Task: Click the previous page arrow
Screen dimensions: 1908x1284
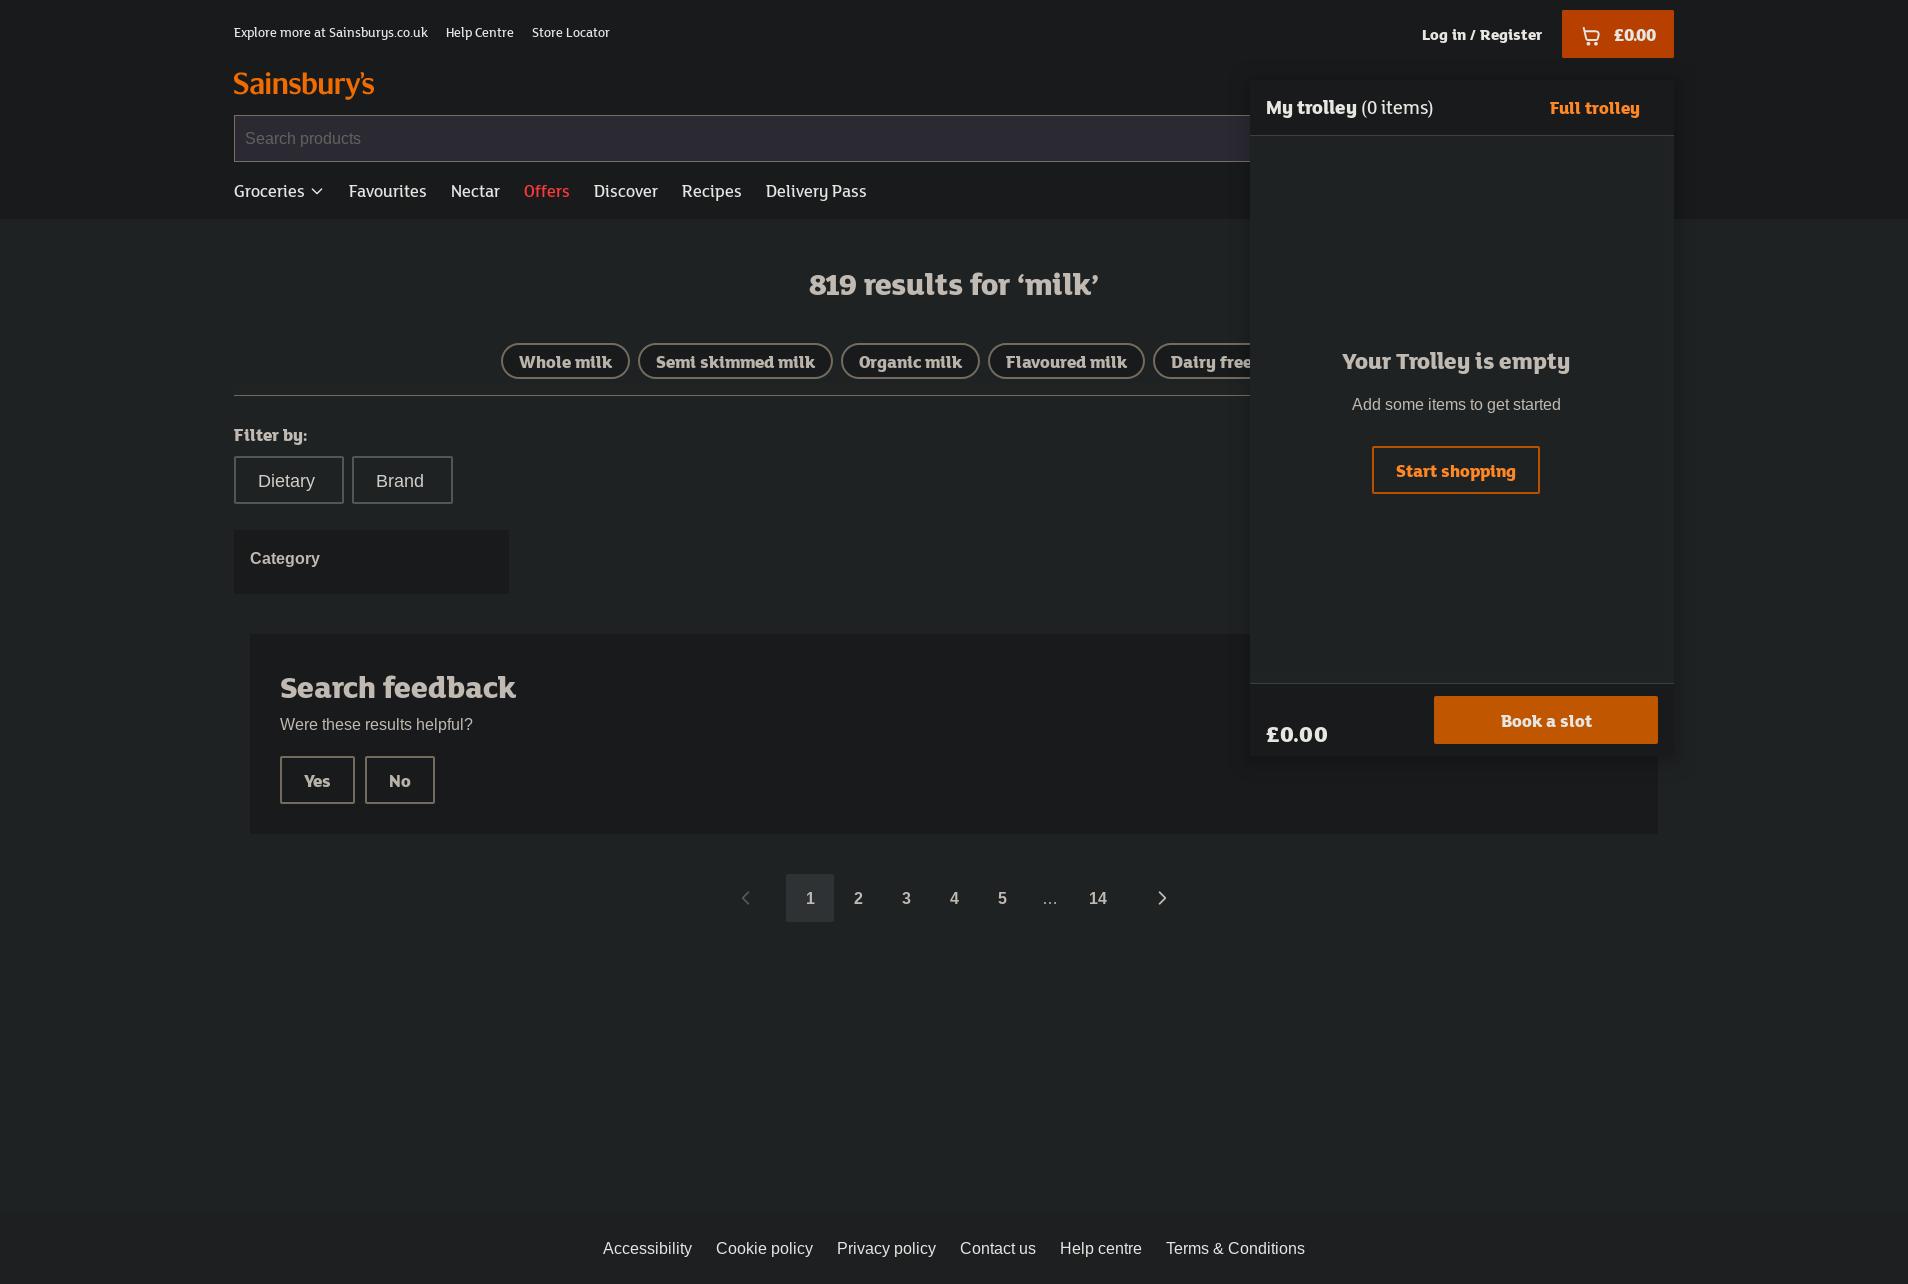Action: coord(746,898)
